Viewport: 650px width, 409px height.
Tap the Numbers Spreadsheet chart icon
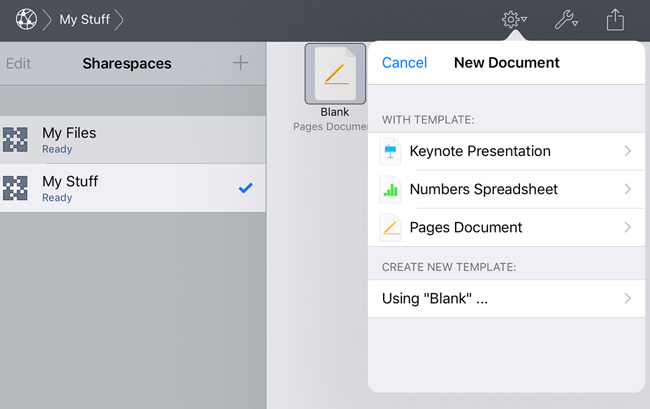(390, 189)
